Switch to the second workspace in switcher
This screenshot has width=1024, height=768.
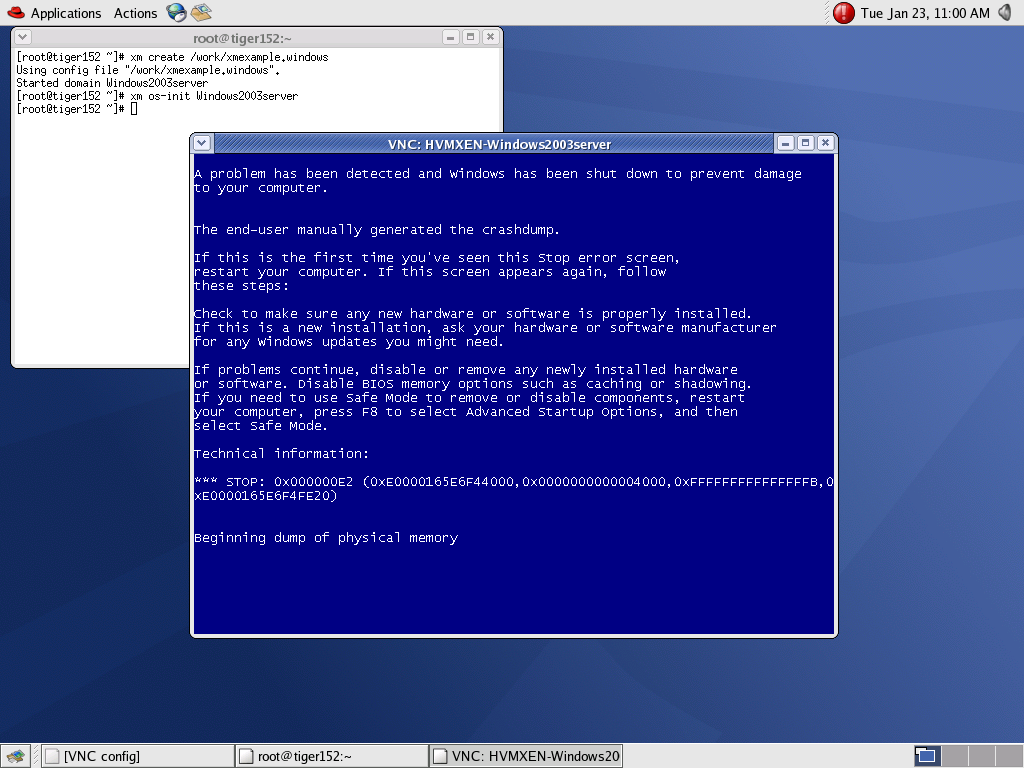tap(954, 756)
